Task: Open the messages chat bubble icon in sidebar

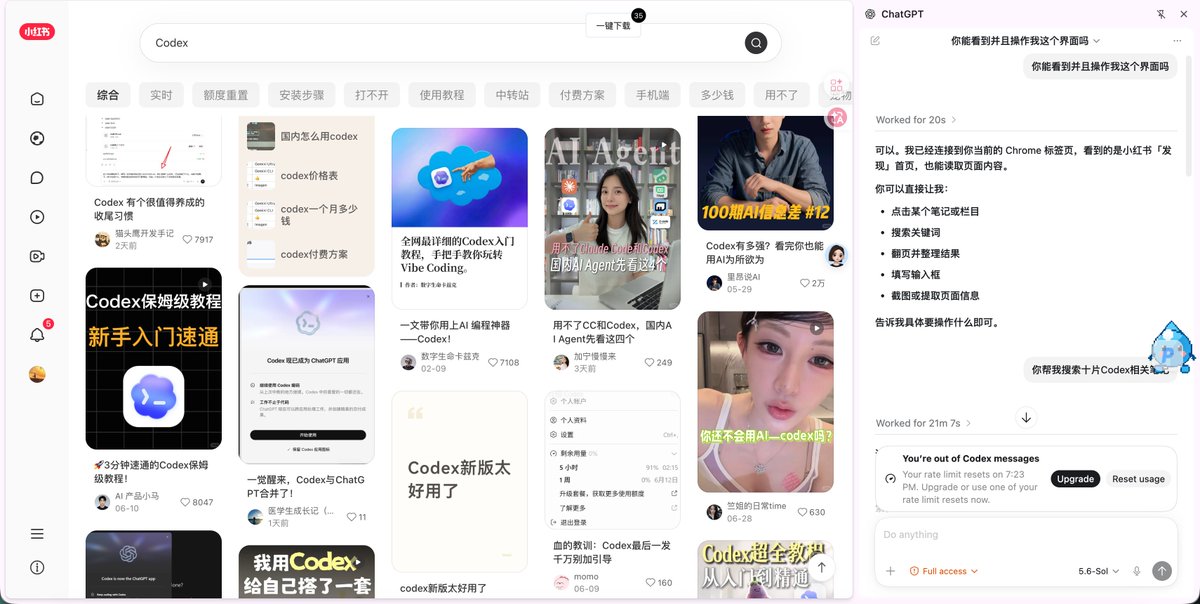Action: (37, 178)
